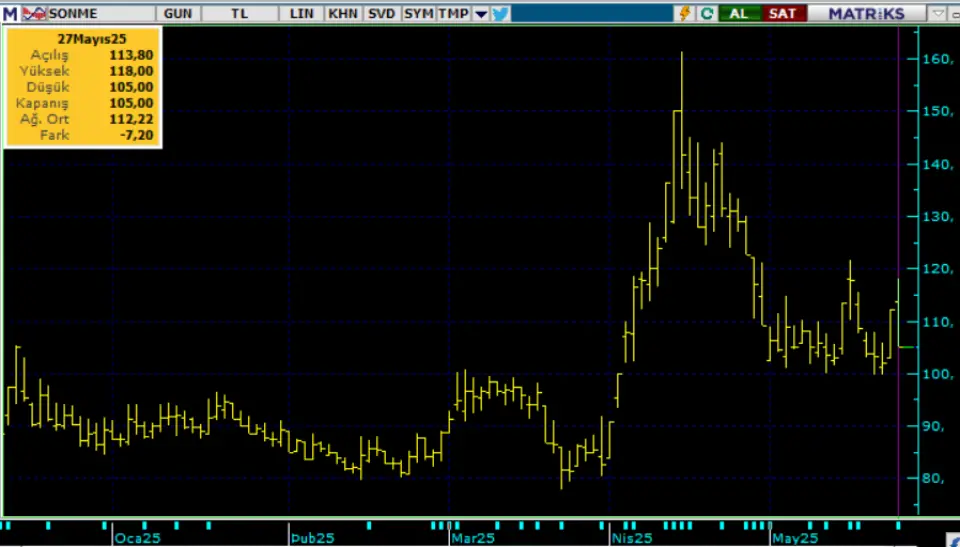The height and width of the screenshot is (547, 960).
Task: Click the green last-price bar at 105
Action: tap(906, 347)
